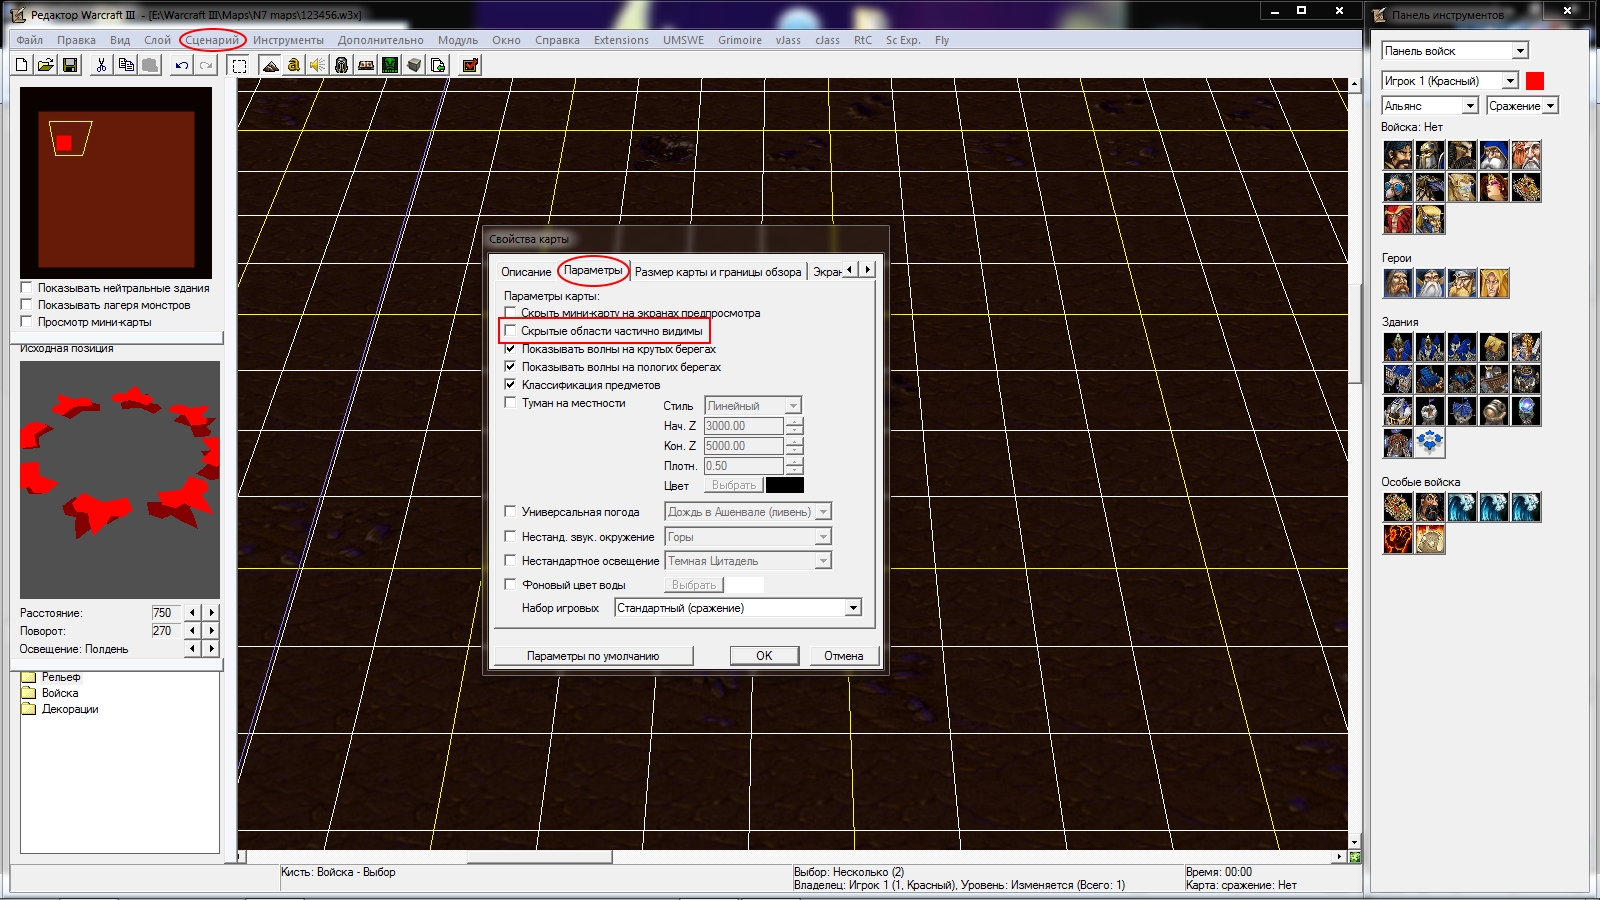Open the 'Панель войск' palette dropdown
This screenshot has width=1600, height=900.
coord(1520,51)
